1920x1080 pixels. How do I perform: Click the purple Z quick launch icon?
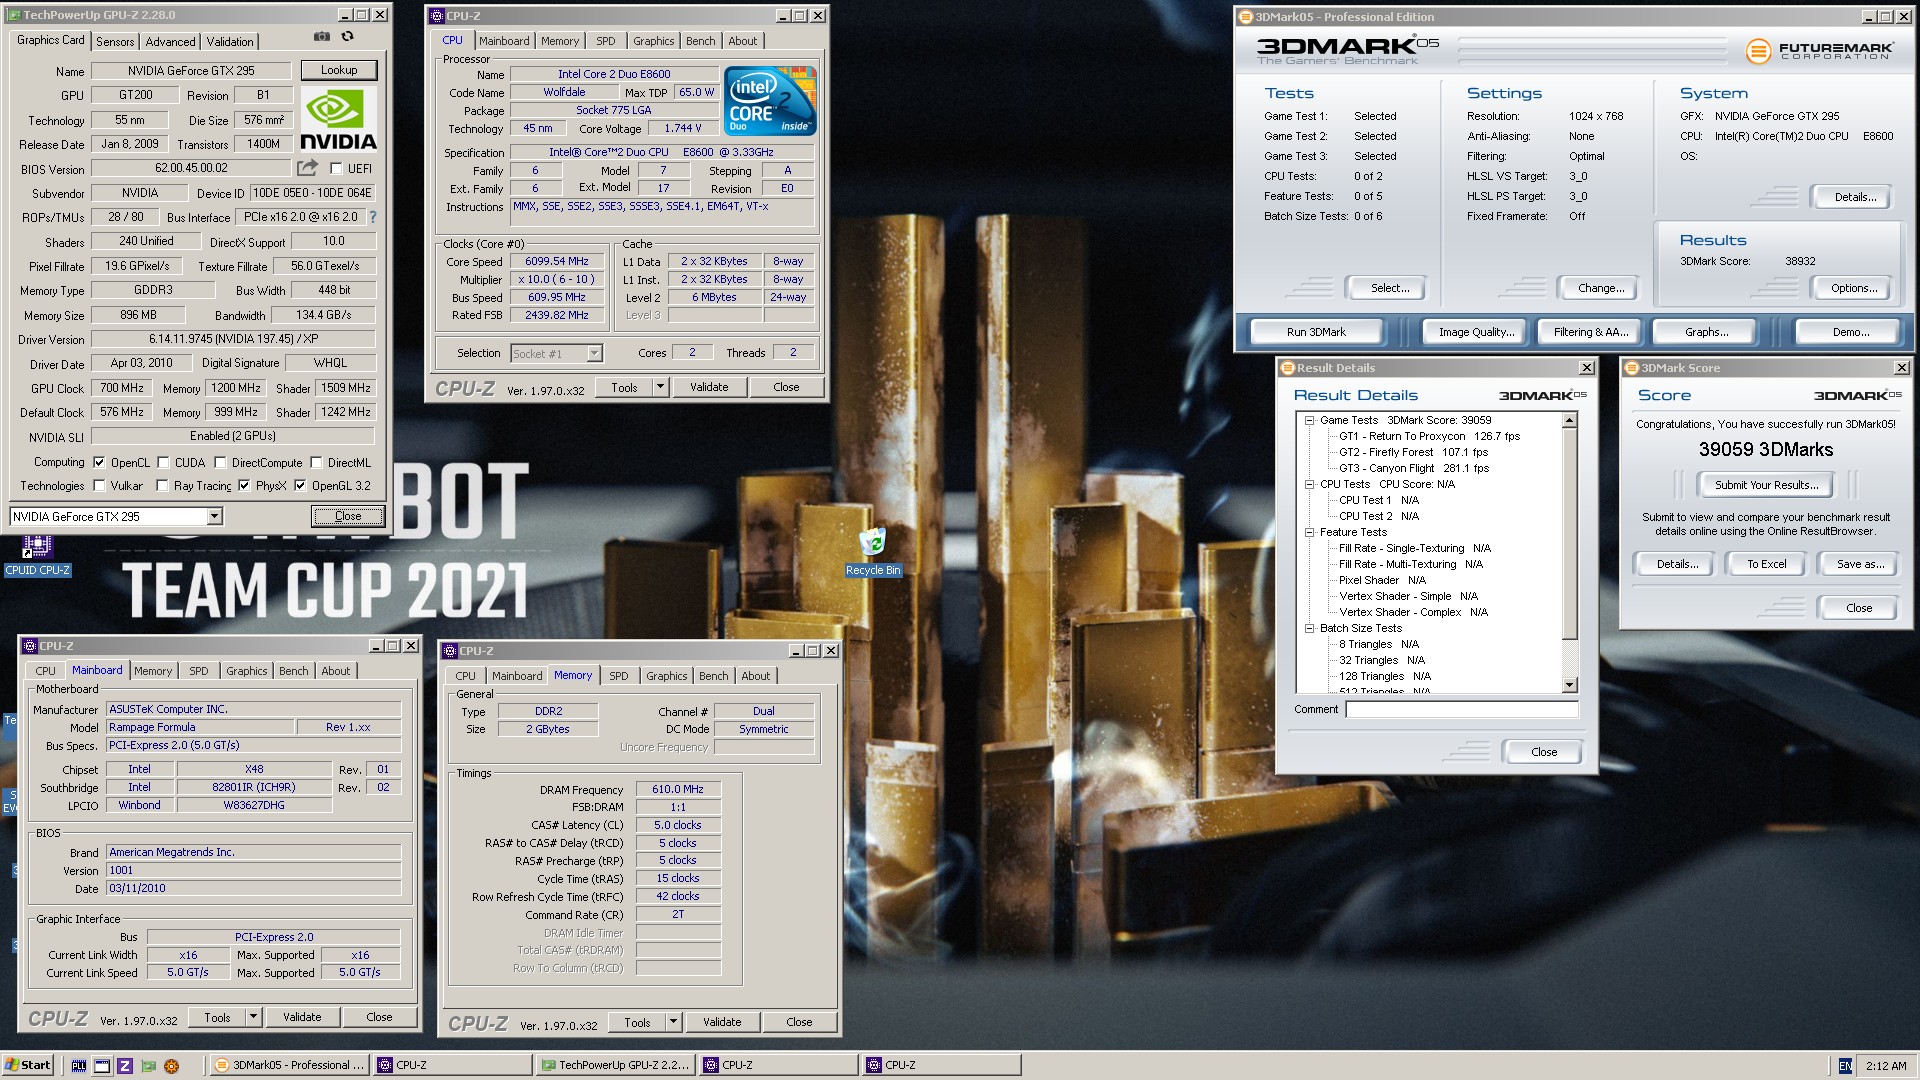tap(125, 1066)
